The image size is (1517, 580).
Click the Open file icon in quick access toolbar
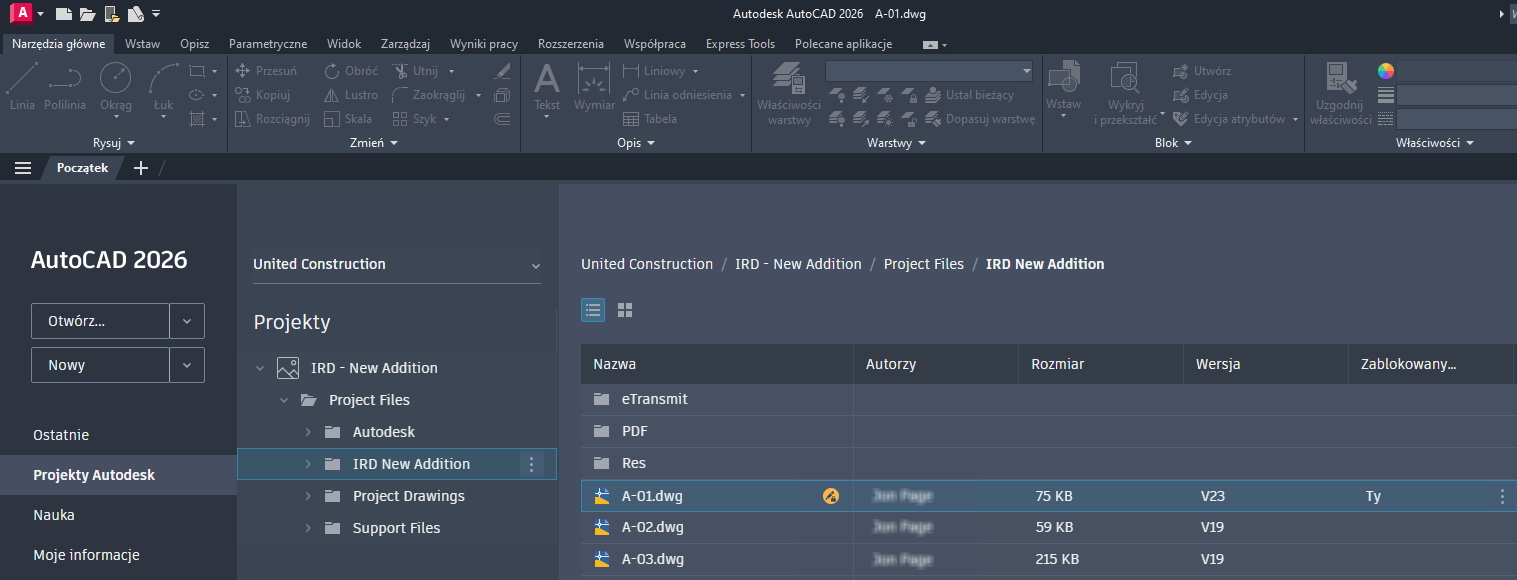click(x=87, y=14)
